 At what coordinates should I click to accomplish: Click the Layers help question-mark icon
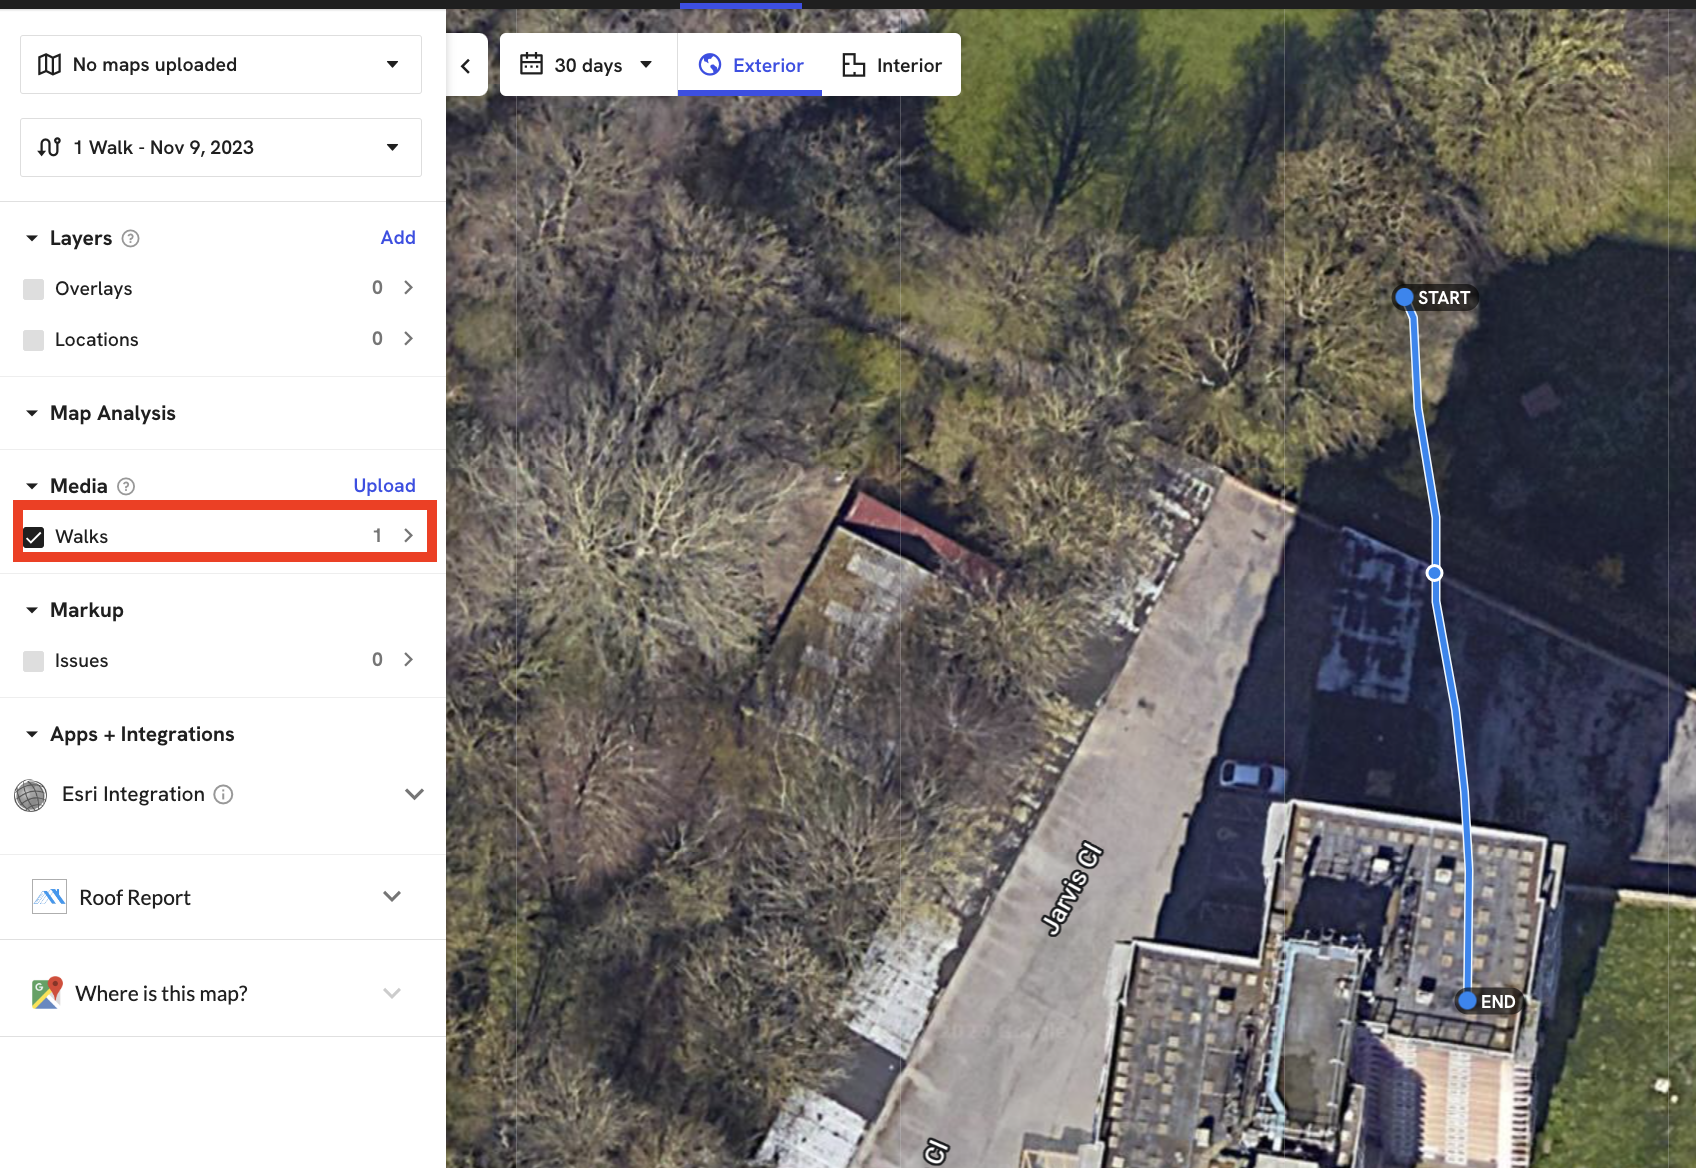130,239
